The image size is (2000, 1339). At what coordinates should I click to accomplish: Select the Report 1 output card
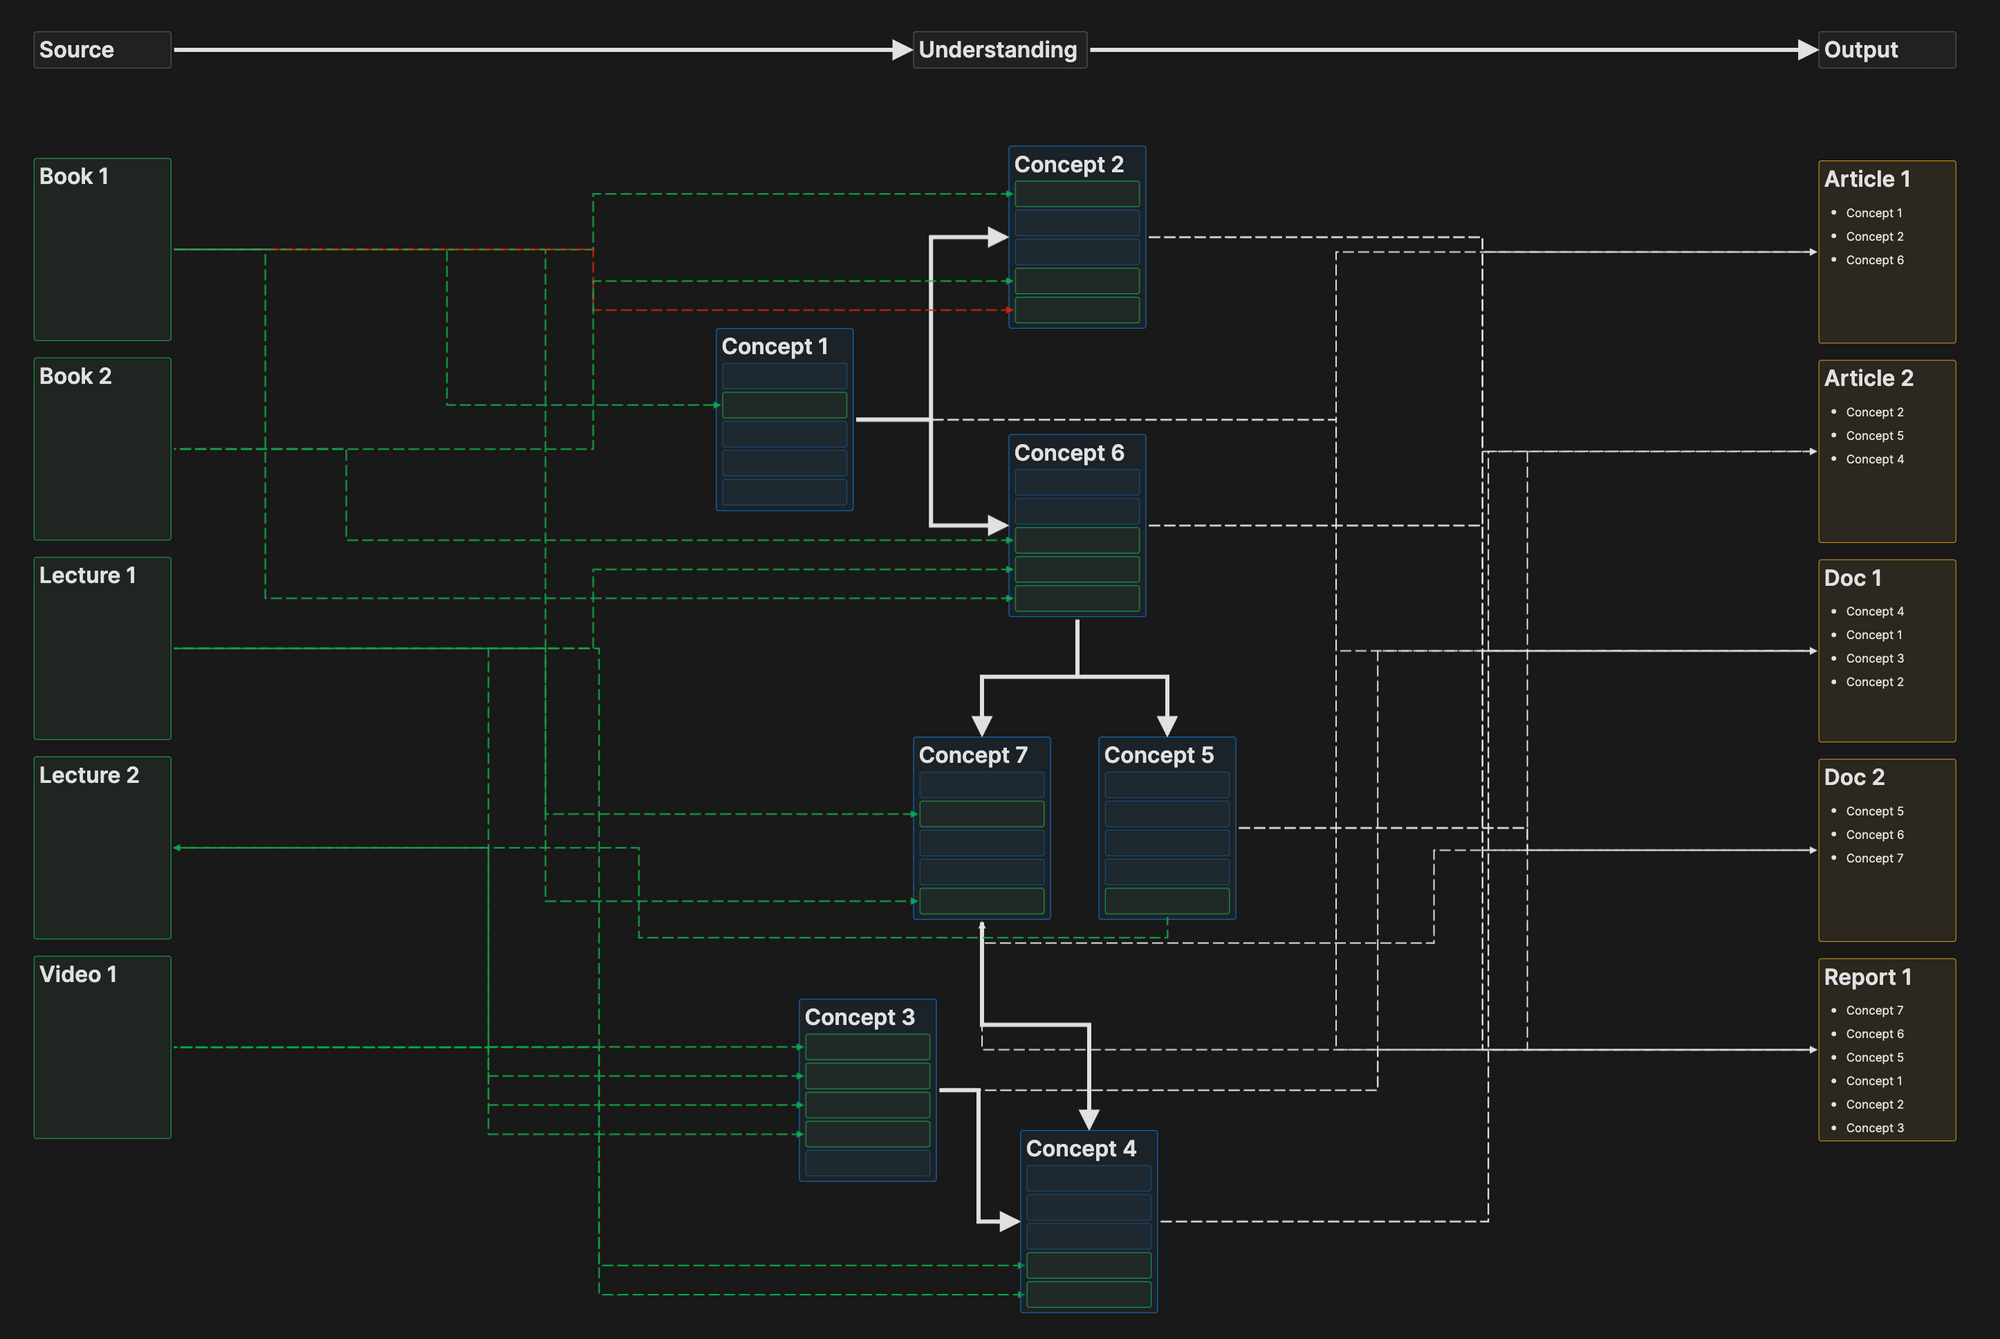tap(1886, 1049)
